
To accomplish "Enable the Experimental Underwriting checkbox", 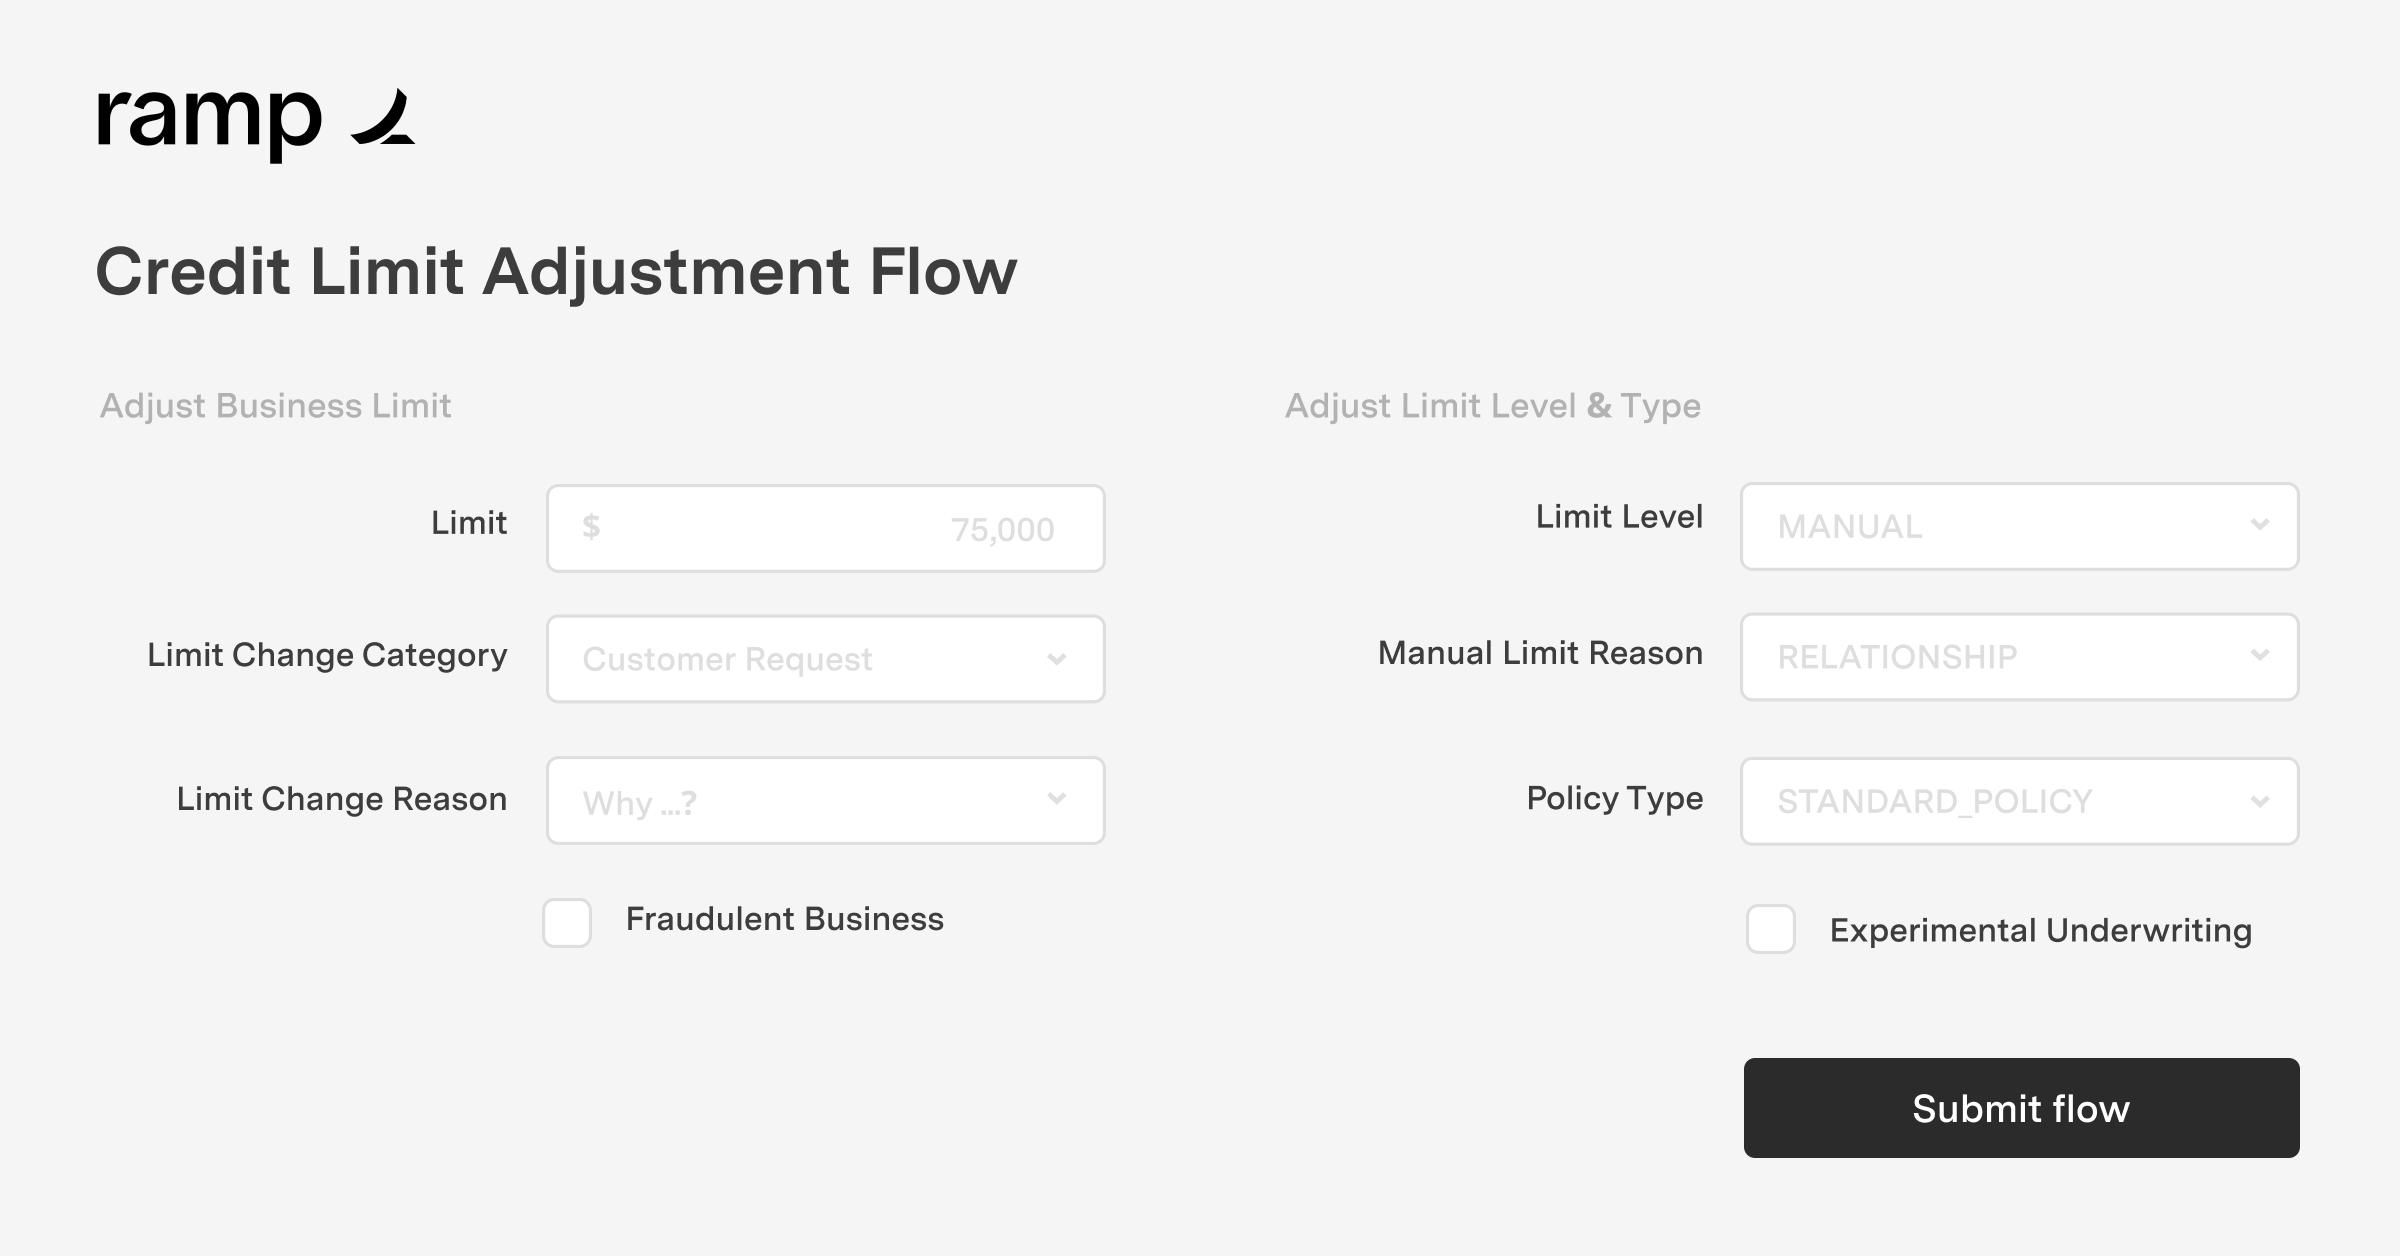I will tap(1773, 929).
